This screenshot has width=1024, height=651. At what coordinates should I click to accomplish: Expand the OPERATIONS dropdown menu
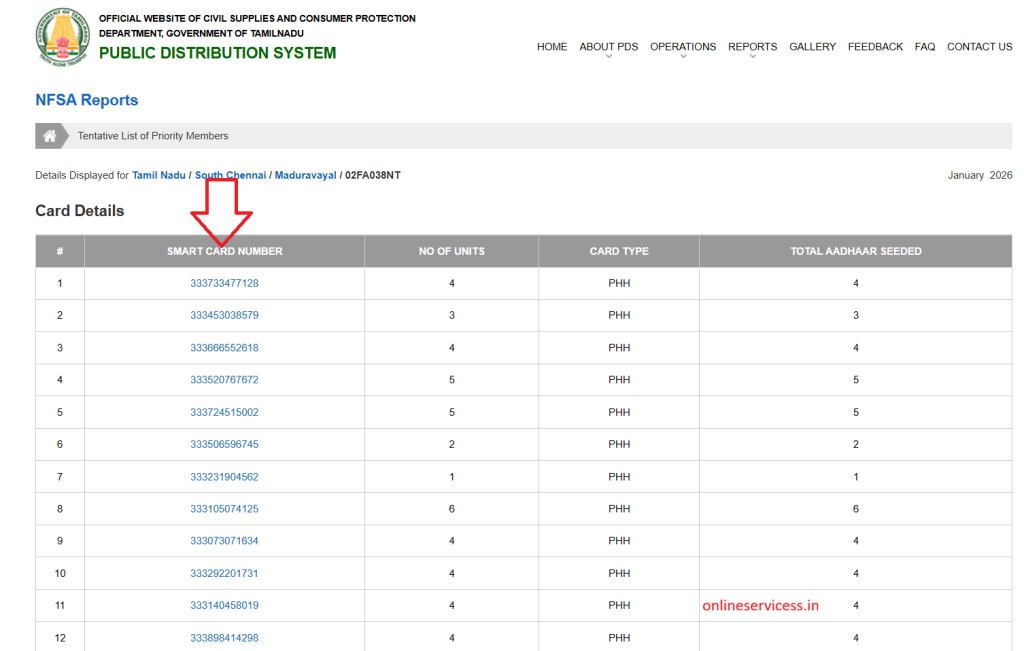click(682, 47)
